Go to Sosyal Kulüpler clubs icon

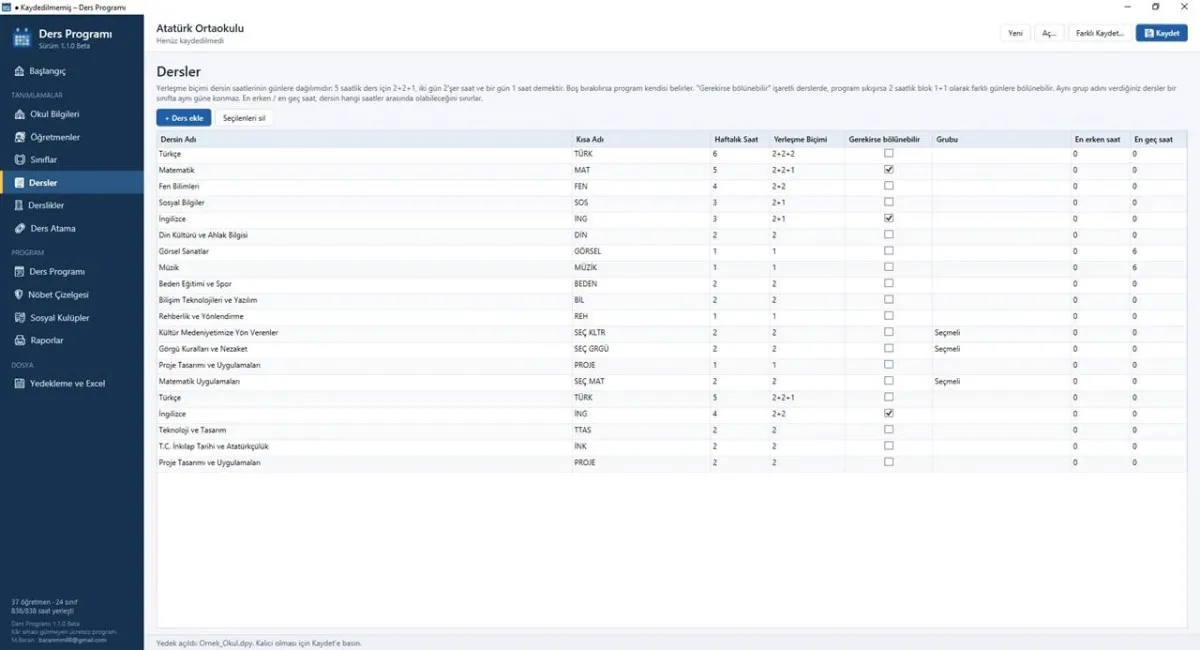point(20,318)
